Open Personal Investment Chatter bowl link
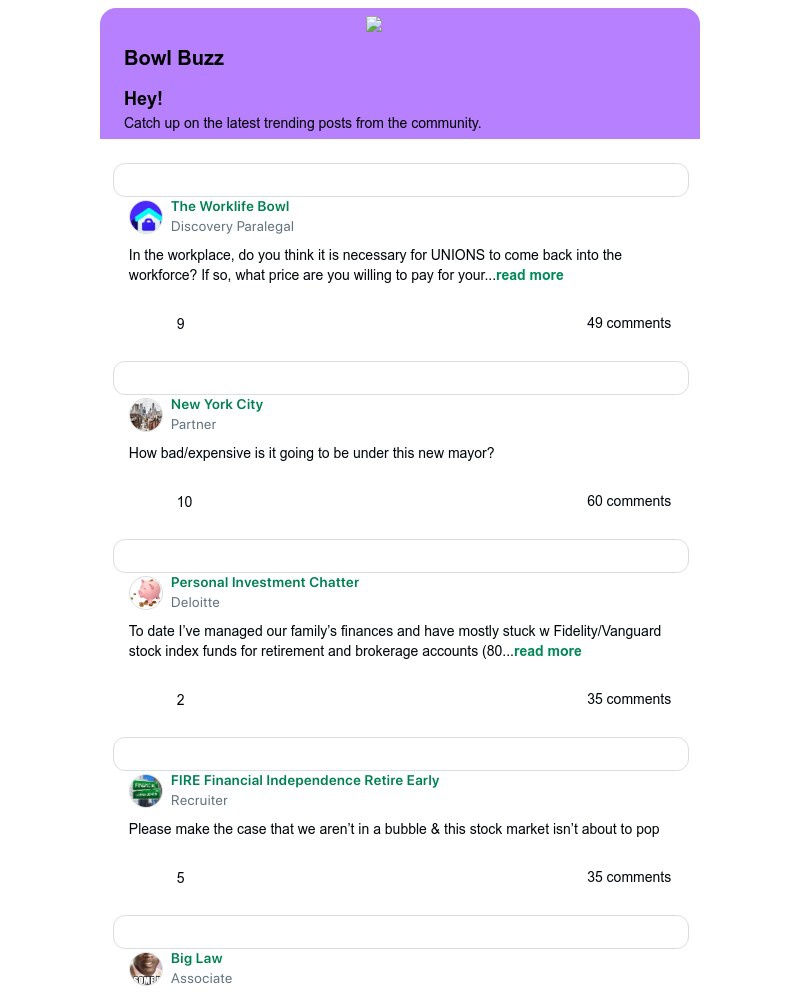The width and height of the screenshot is (800, 1000). pos(265,583)
